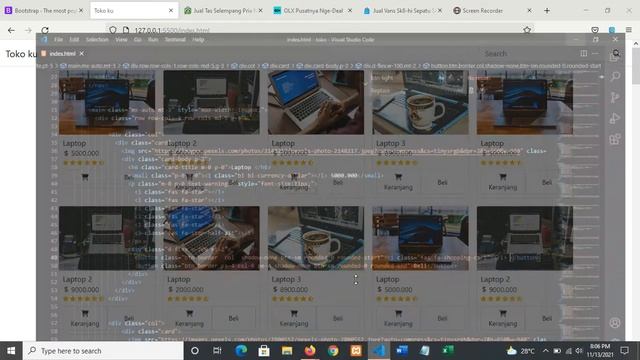Open the weather widget showing 28°C
This screenshot has width=640, height=360.
(520, 351)
